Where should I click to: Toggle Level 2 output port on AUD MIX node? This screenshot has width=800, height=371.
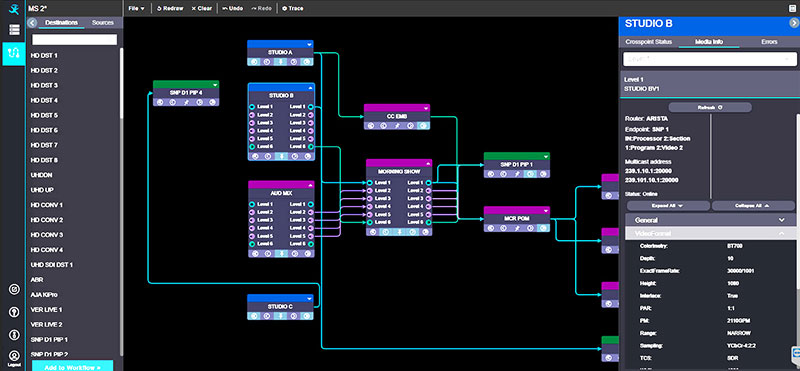point(311,212)
